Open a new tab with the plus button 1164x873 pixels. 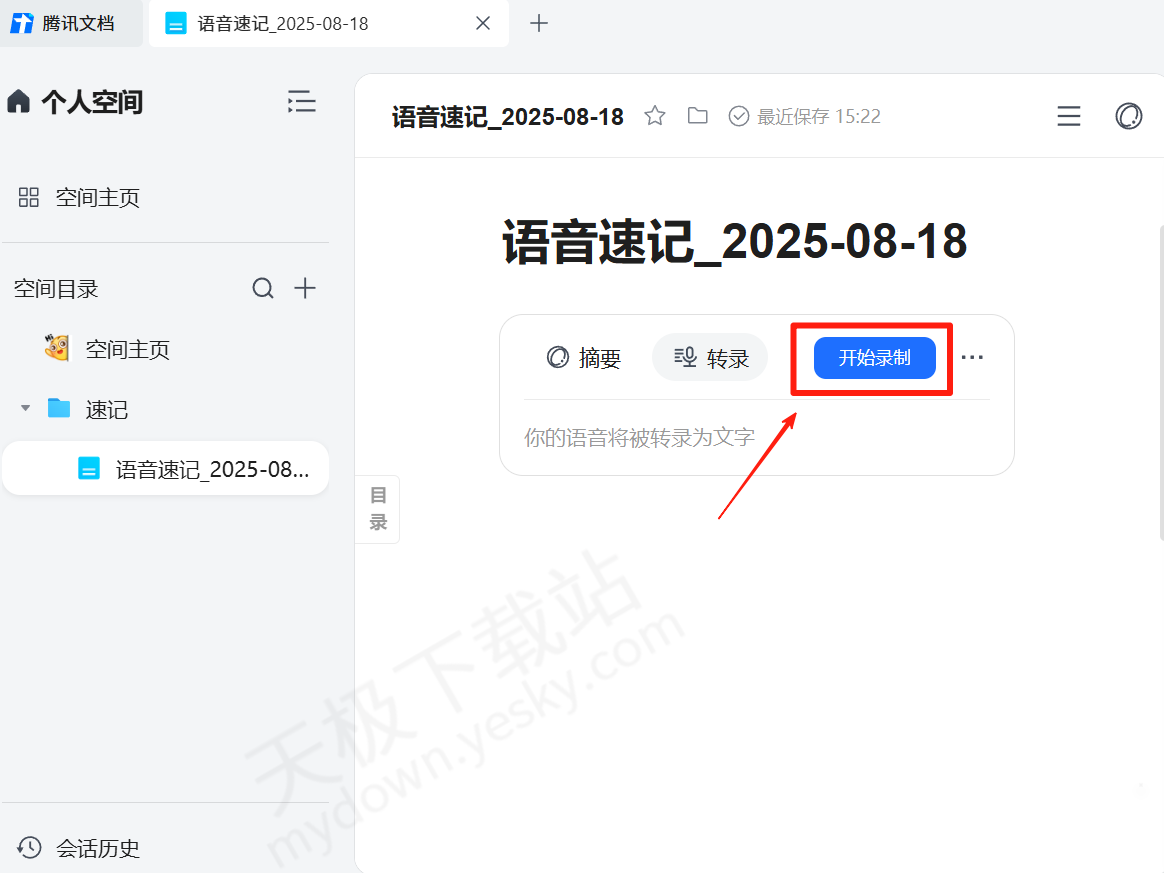click(x=539, y=23)
